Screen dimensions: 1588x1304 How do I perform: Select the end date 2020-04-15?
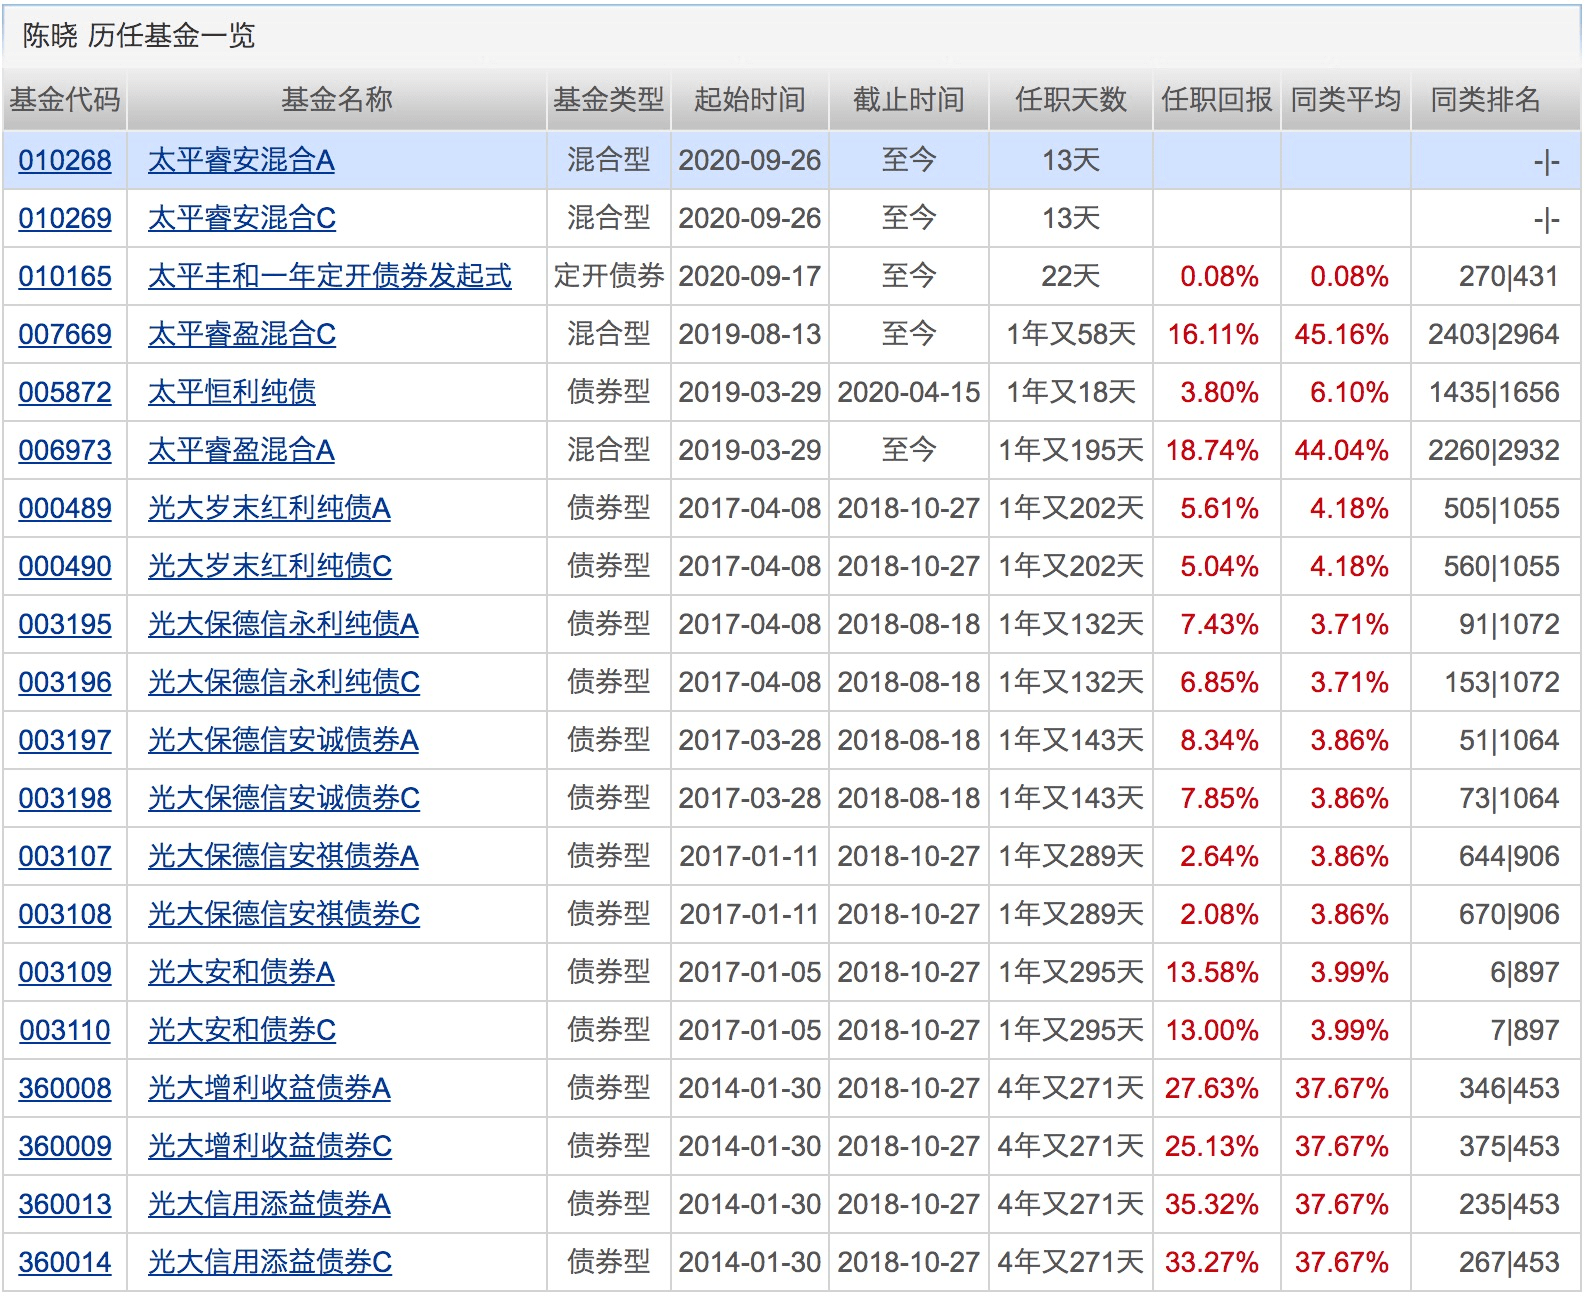[x=909, y=392]
